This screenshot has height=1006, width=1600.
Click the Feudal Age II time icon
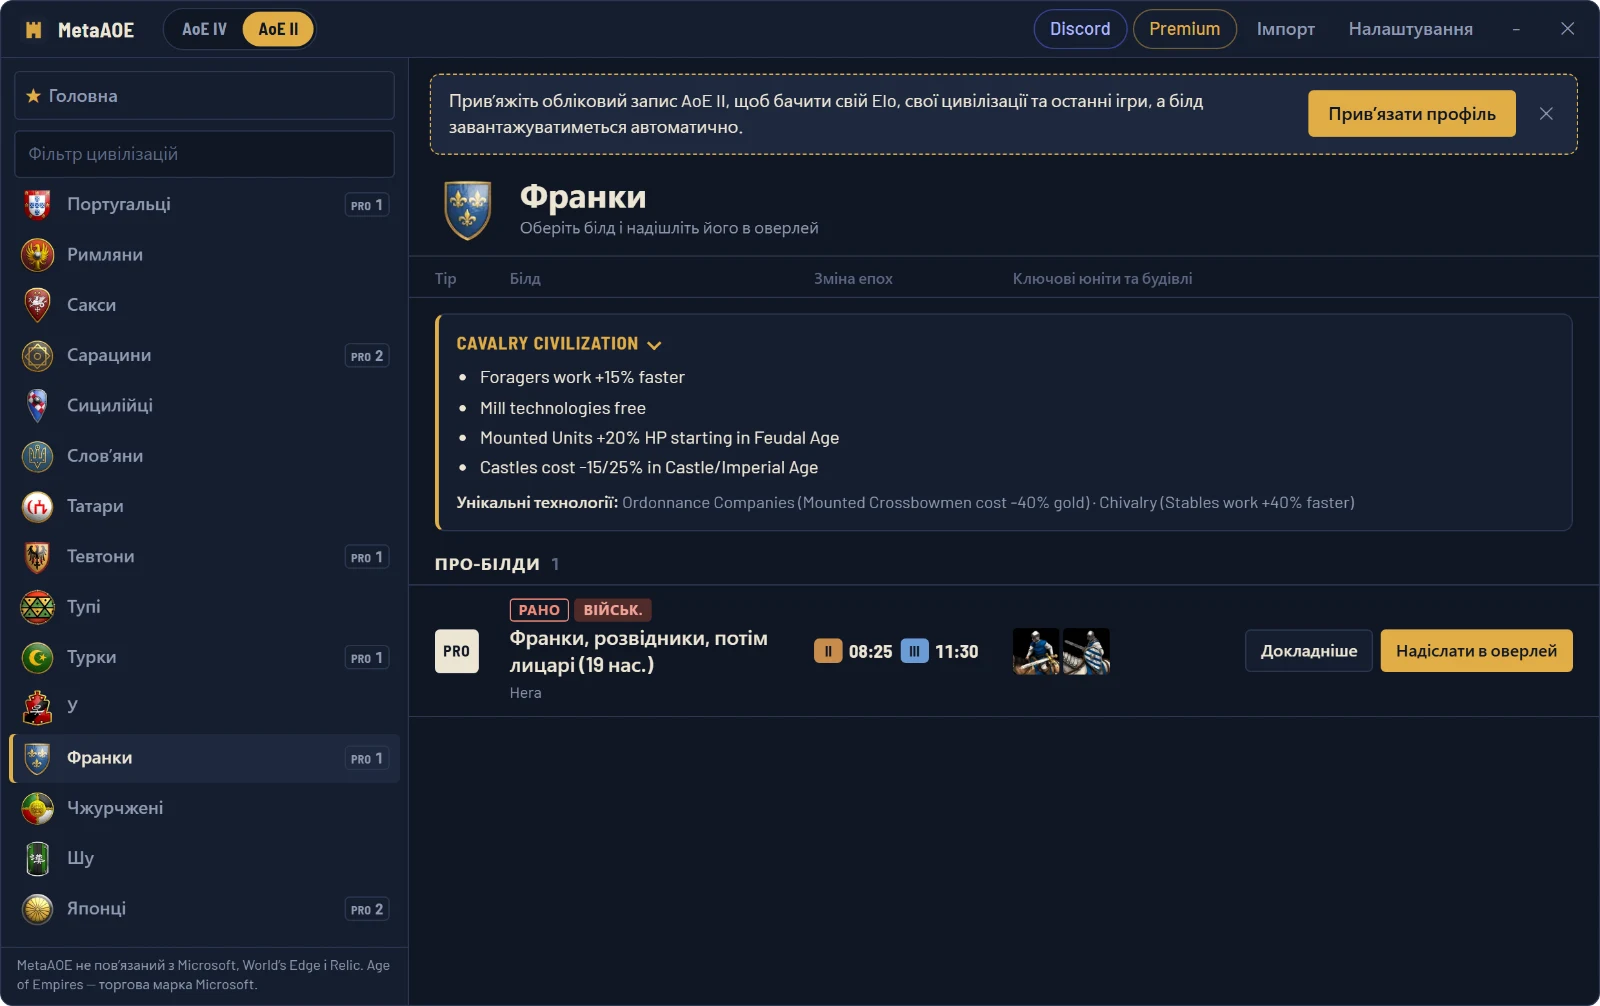coord(828,651)
